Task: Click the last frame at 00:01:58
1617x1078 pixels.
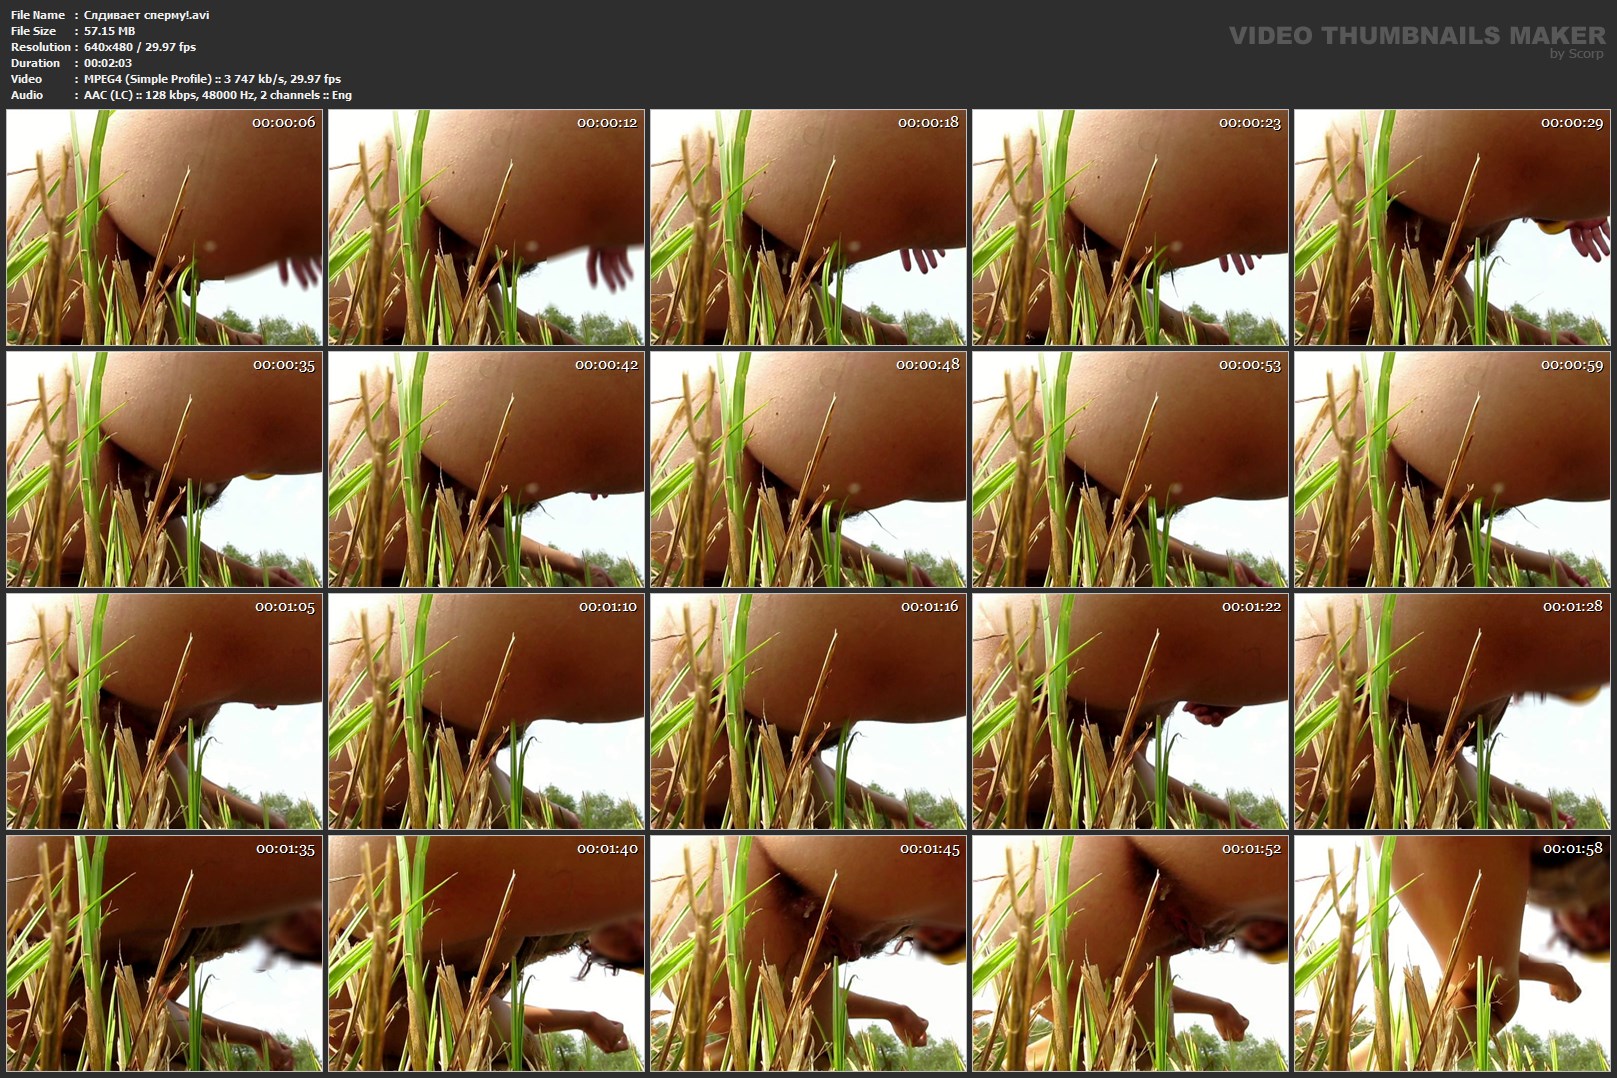Action: (1452, 953)
